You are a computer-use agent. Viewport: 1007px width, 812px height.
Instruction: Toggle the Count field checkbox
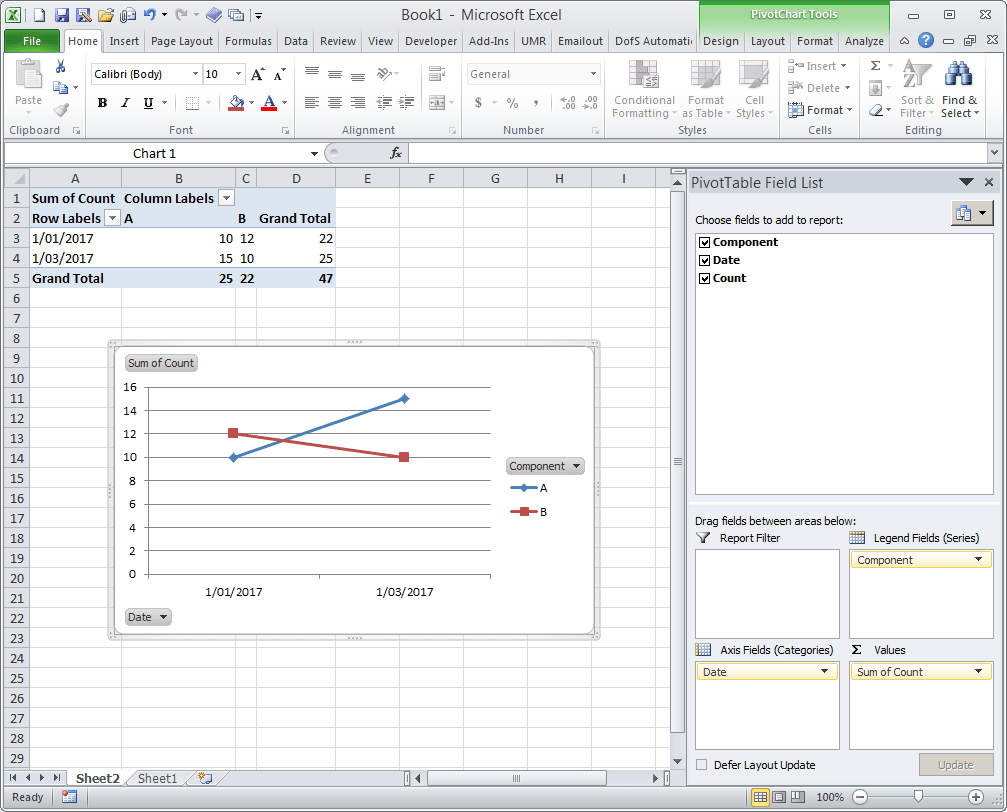click(705, 278)
